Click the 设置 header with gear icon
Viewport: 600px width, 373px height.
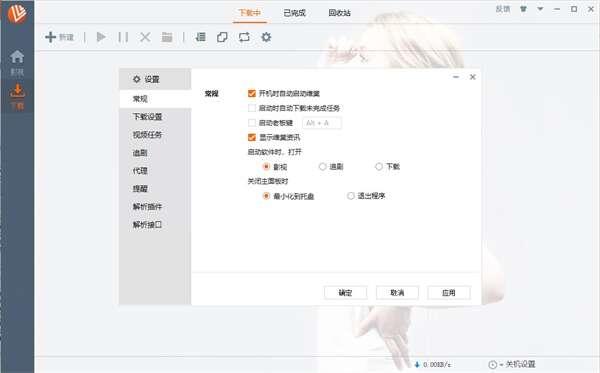tap(146, 79)
